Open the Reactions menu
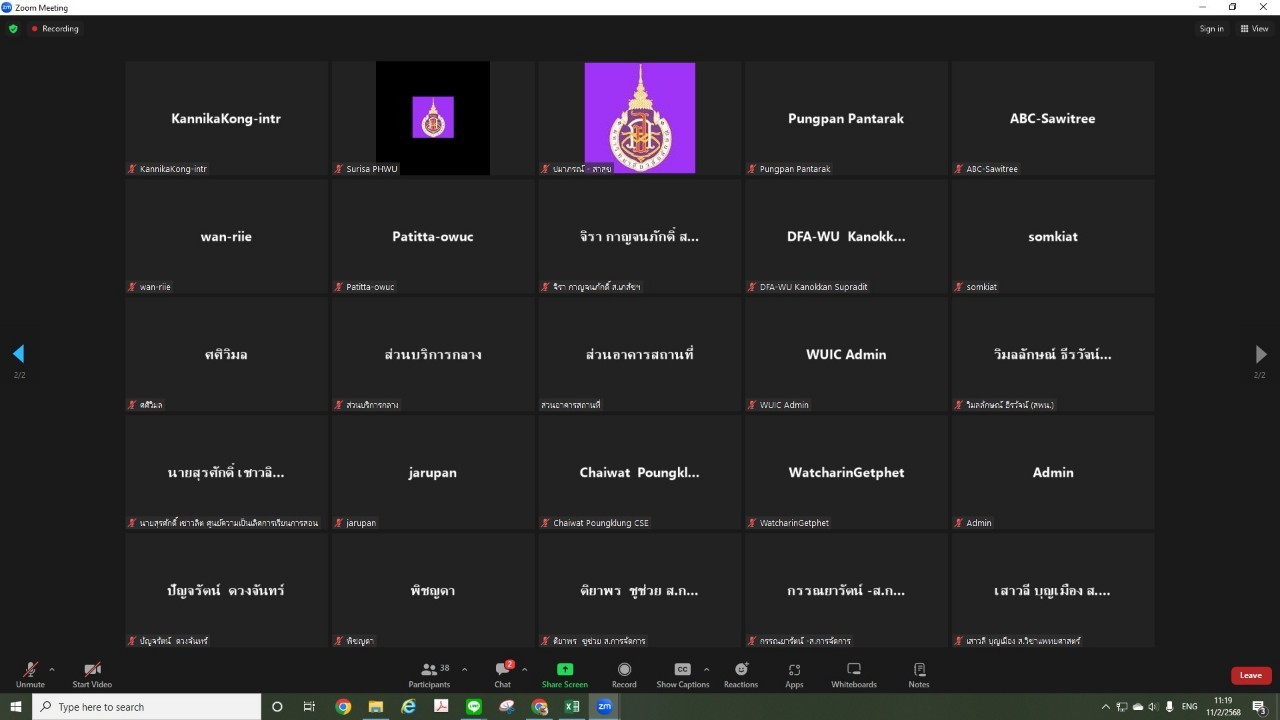Viewport: 1280px width, 720px height. tap(741, 674)
